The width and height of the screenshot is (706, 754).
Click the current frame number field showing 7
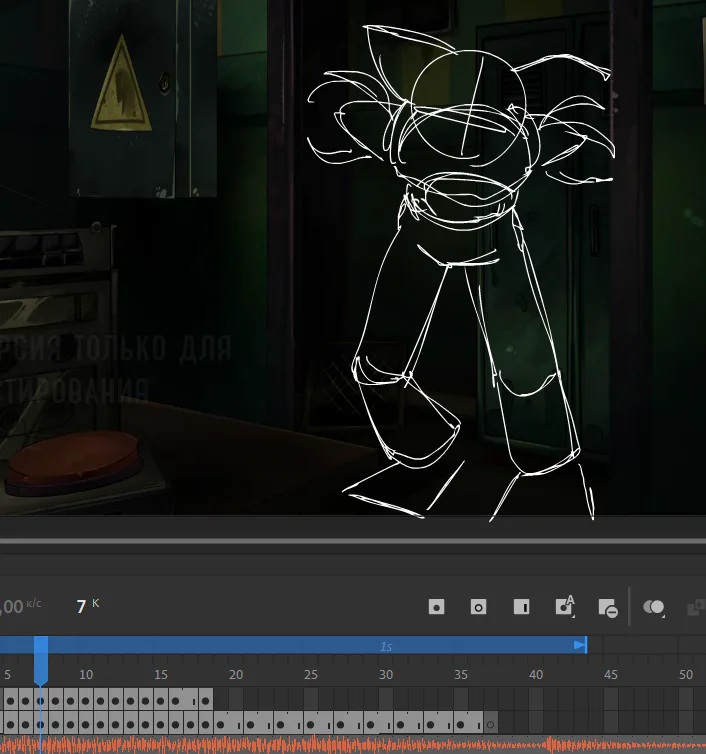[x=82, y=606]
